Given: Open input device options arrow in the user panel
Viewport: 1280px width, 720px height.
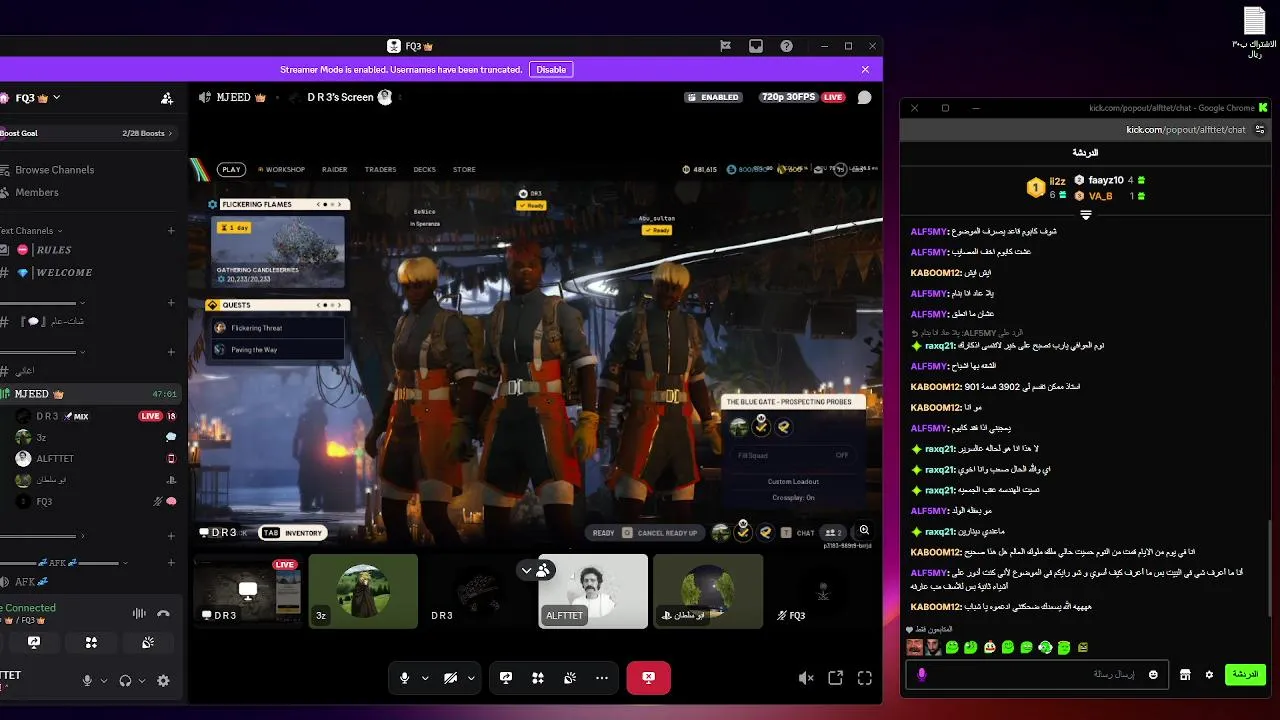Looking at the screenshot, I should click(x=103, y=680).
